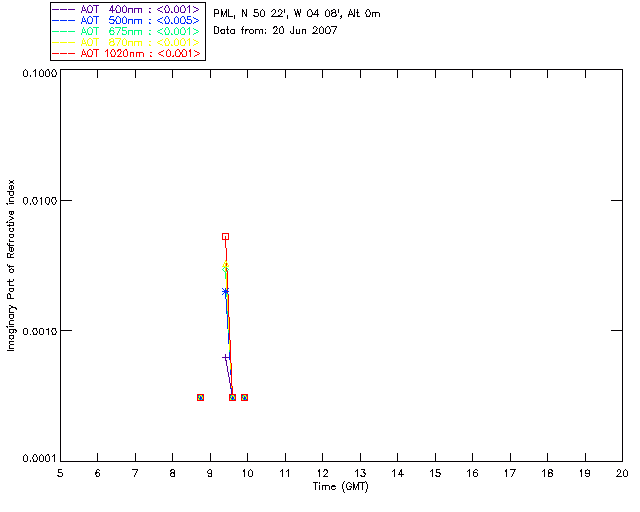
Task: Click the red square marker at the top of the line
Action: pos(225,236)
